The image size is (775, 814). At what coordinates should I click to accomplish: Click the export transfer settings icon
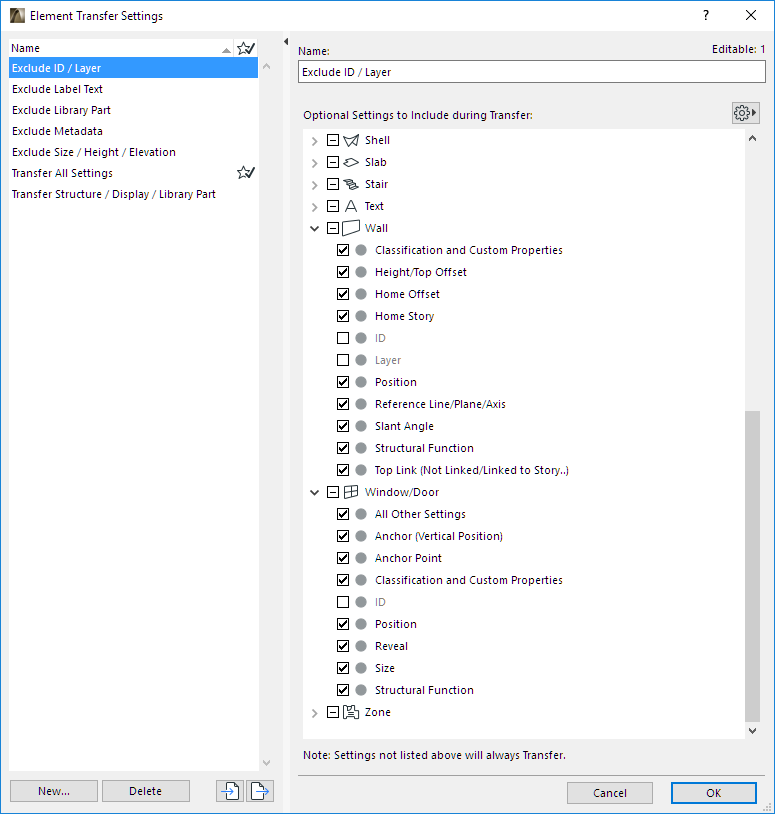[x=260, y=791]
